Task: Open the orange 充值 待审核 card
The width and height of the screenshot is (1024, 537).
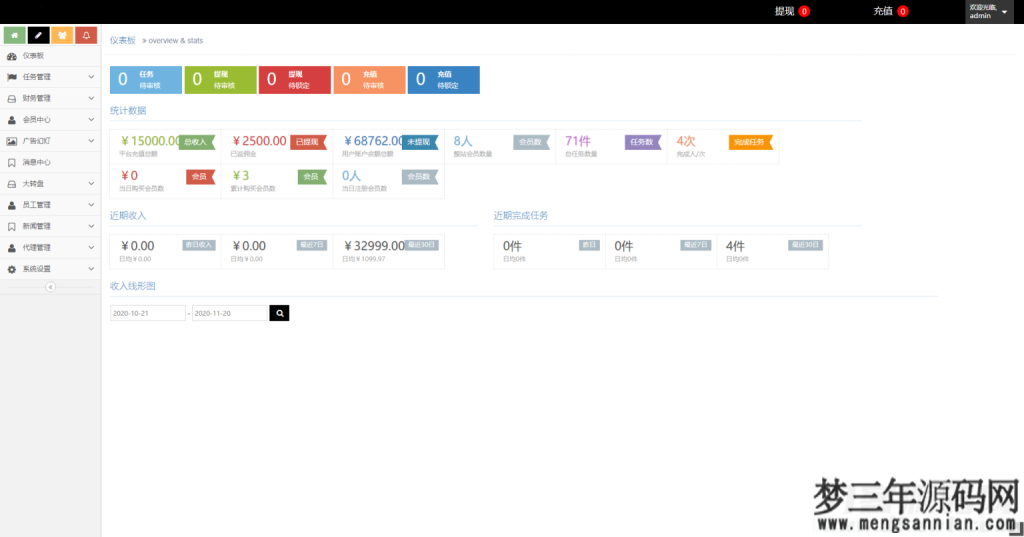Action: pos(369,80)
